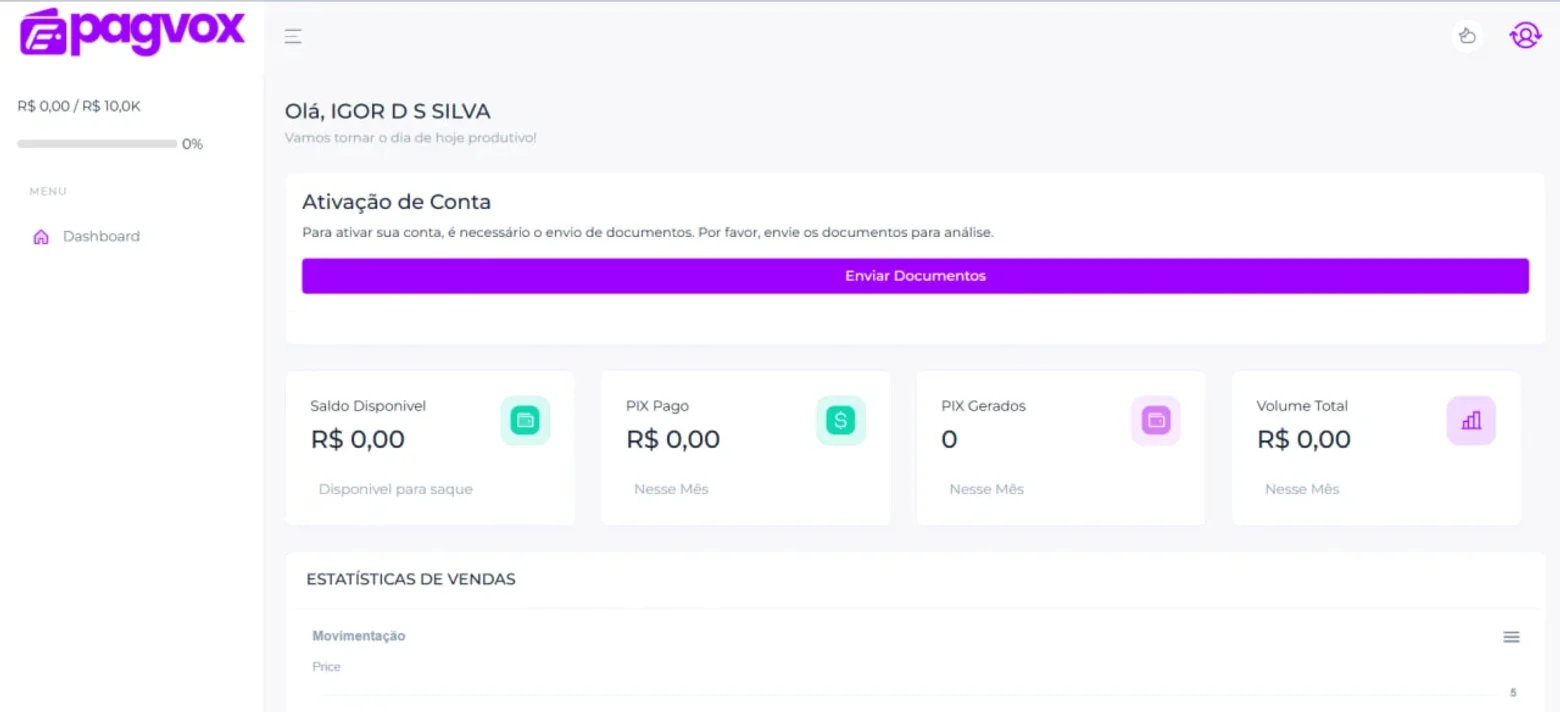Click the pagvox logo

point(132,32)
